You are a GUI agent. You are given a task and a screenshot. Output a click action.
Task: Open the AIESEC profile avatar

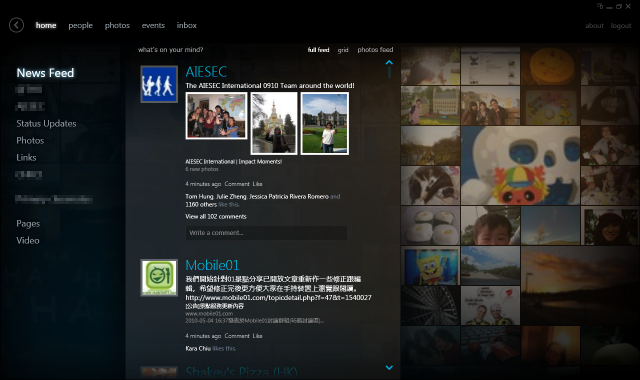click(159, 84)
